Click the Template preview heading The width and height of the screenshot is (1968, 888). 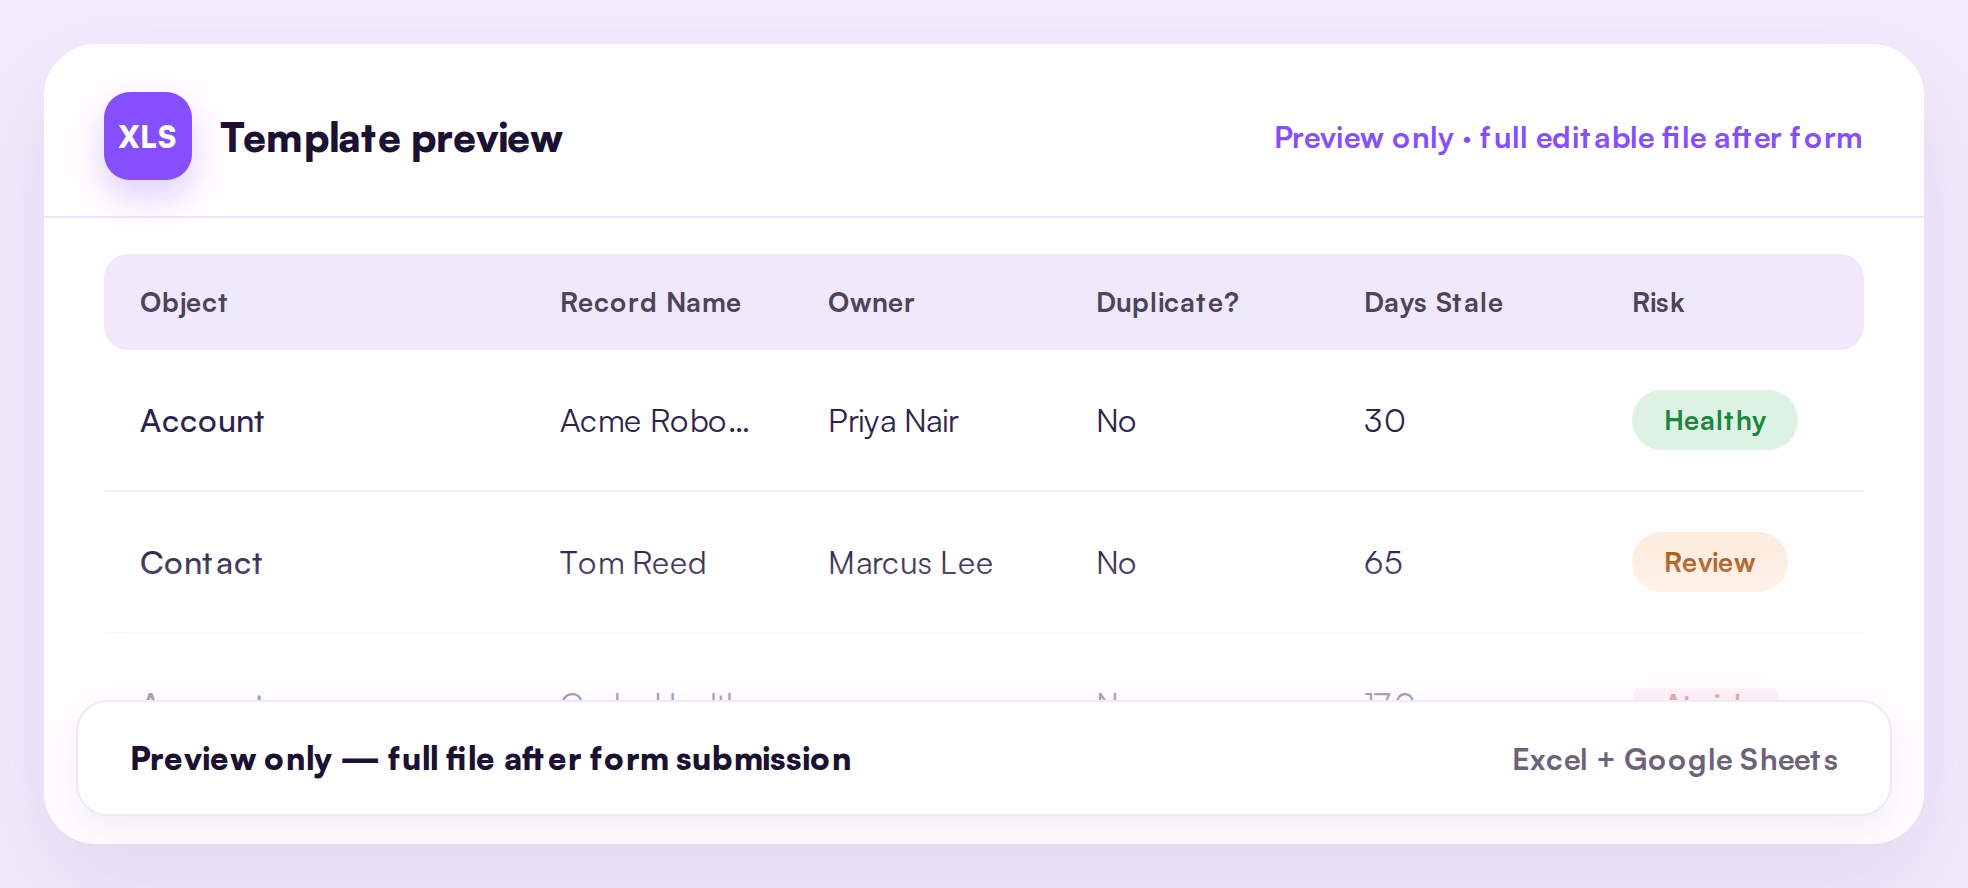(x=391, y=138)
